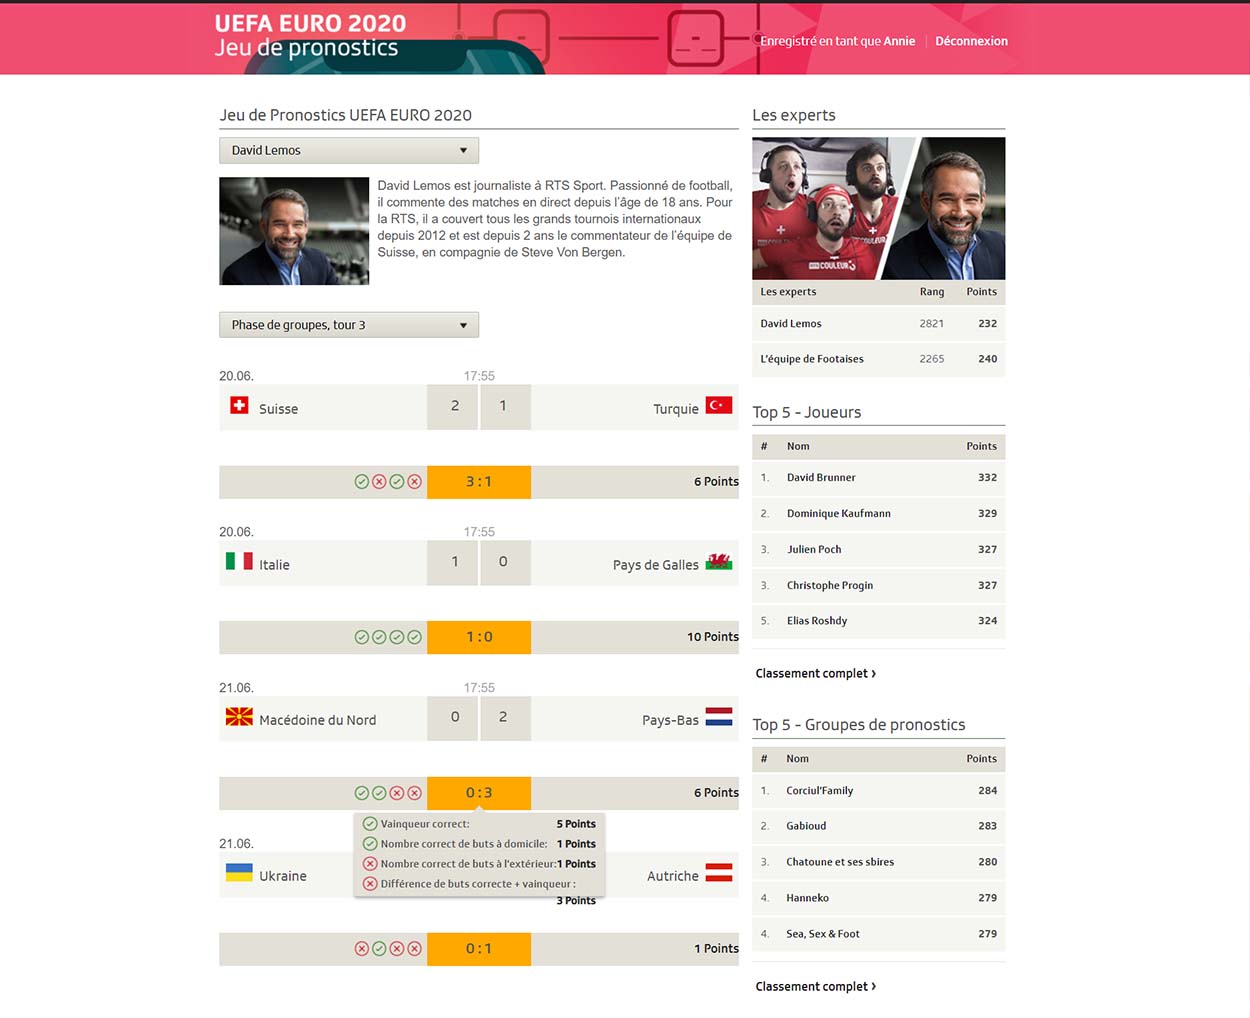
Task: Click check icon beside Nombre correct de buts à domicile
Action: [370, 844]
